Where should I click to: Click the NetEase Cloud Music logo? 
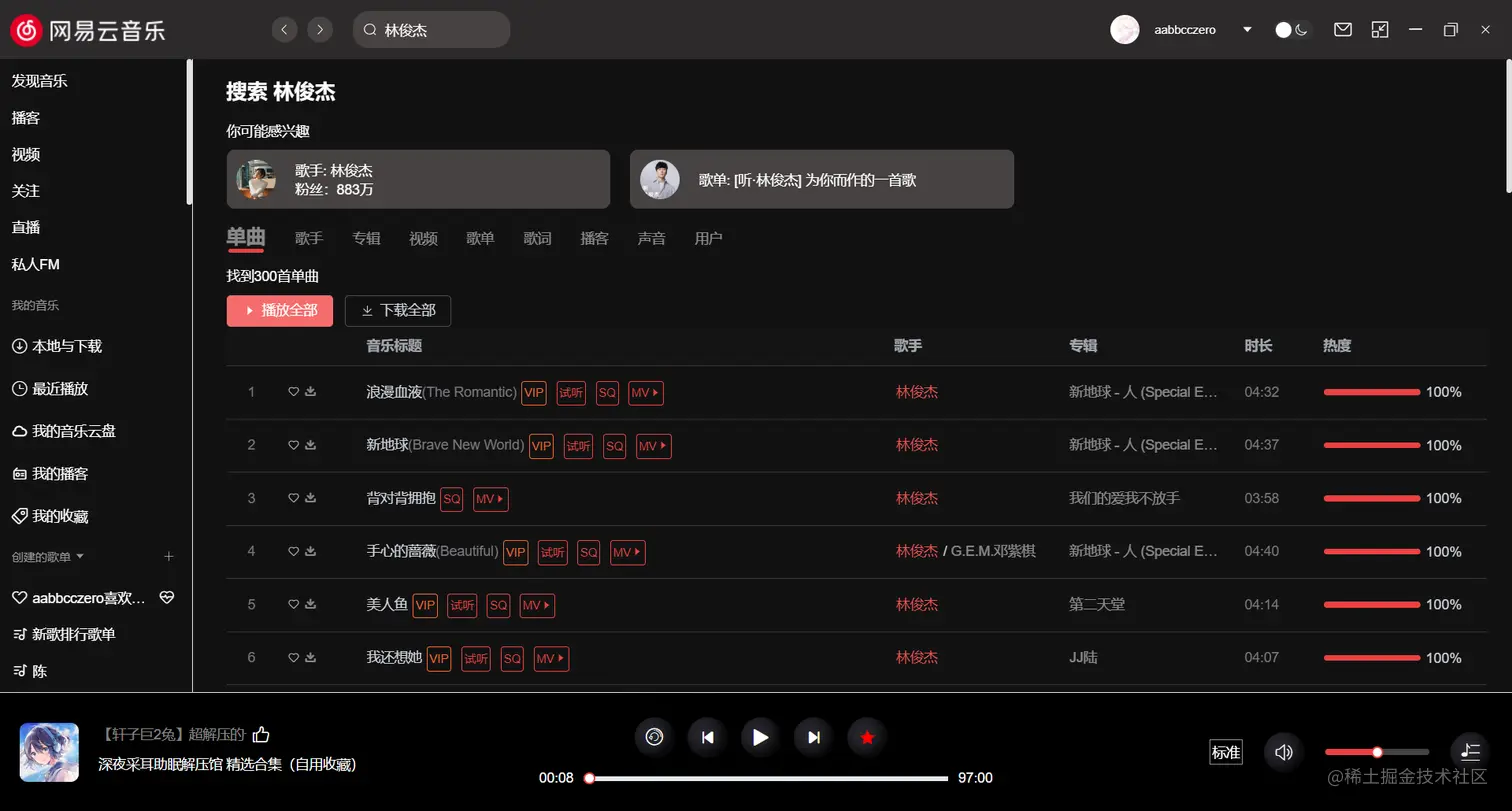pos(88,30)
